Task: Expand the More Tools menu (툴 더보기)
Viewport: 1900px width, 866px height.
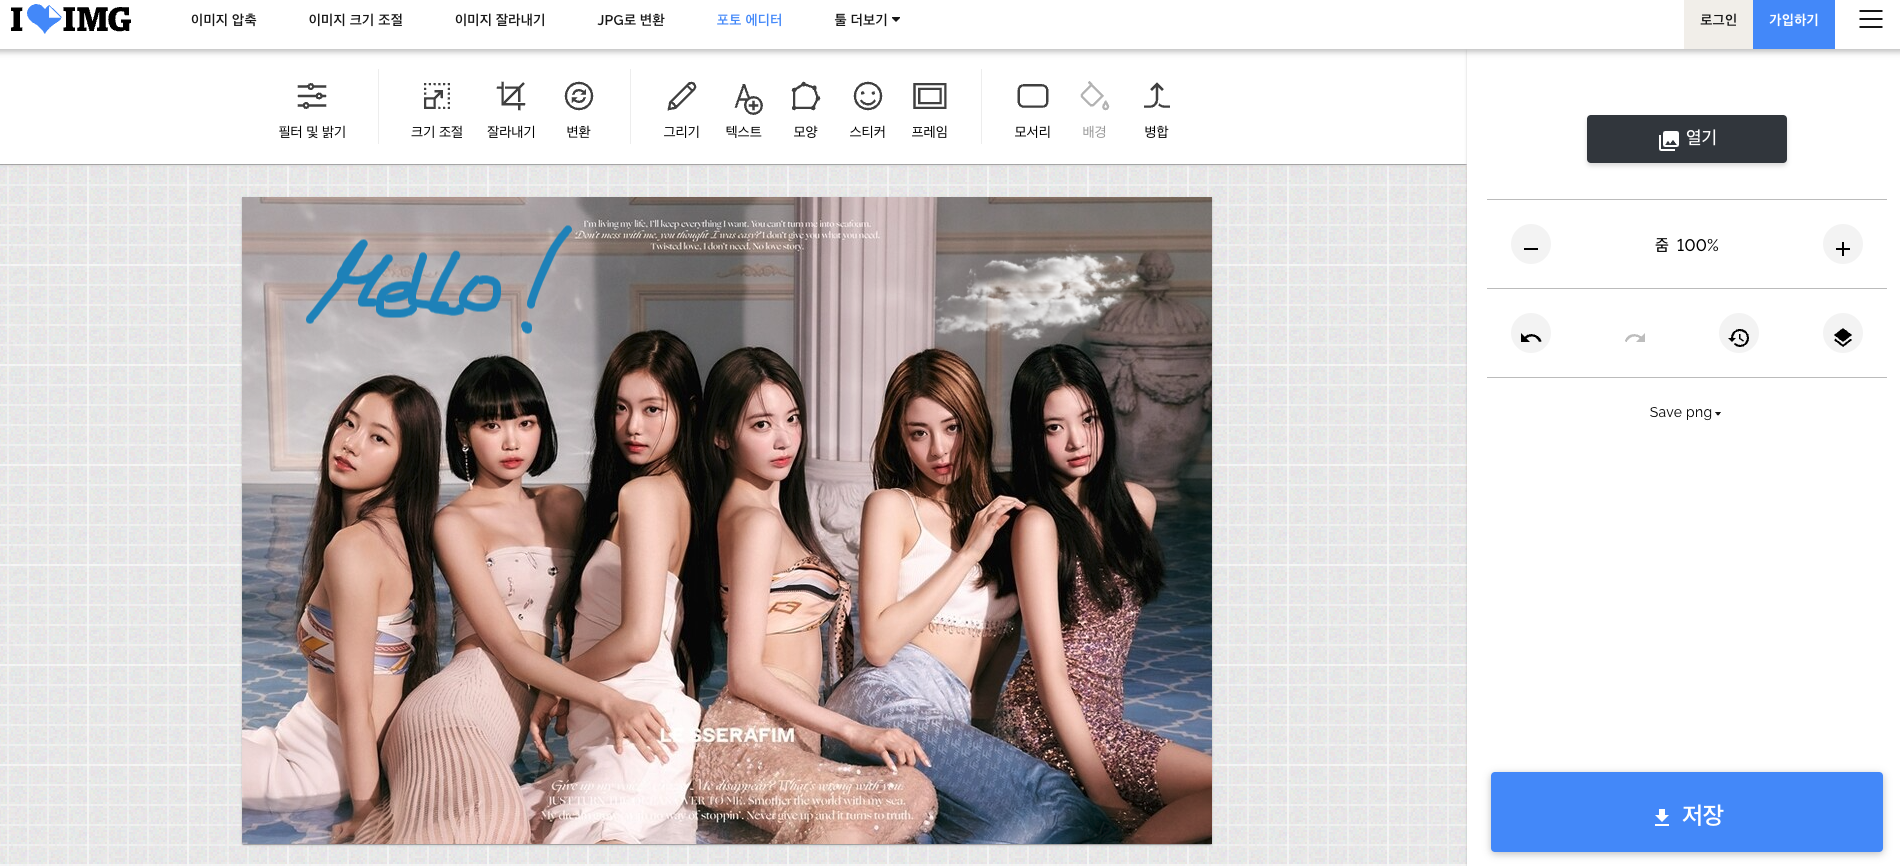Action: 867,20
